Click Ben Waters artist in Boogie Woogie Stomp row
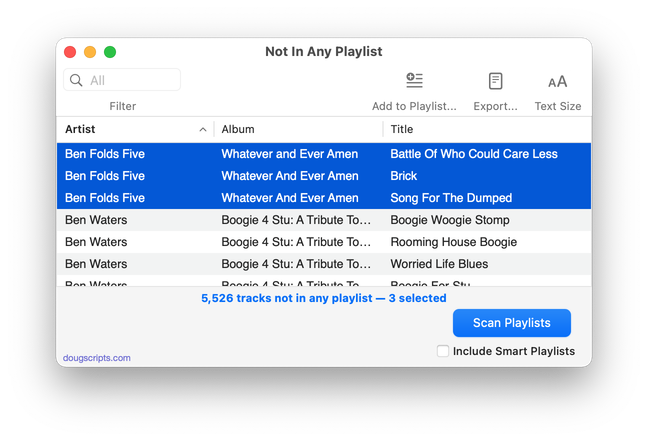The width and height of the screenshot is (648, 441). [x=96, y=220]
